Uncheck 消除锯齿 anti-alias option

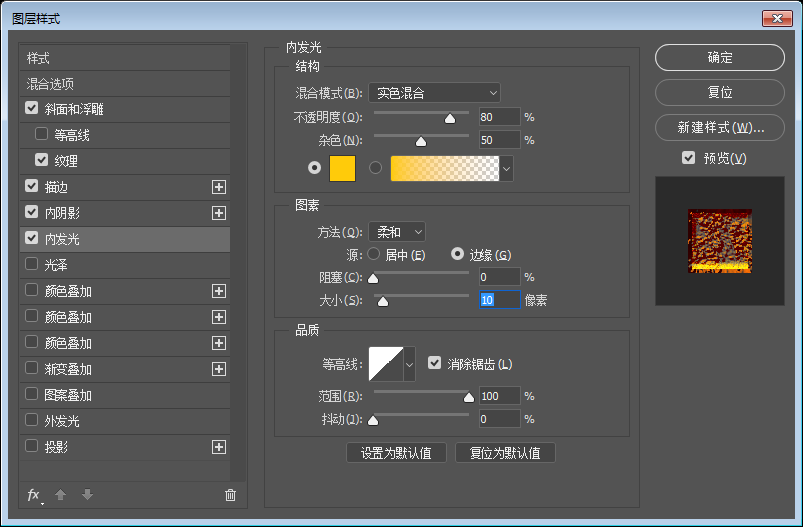434,364
